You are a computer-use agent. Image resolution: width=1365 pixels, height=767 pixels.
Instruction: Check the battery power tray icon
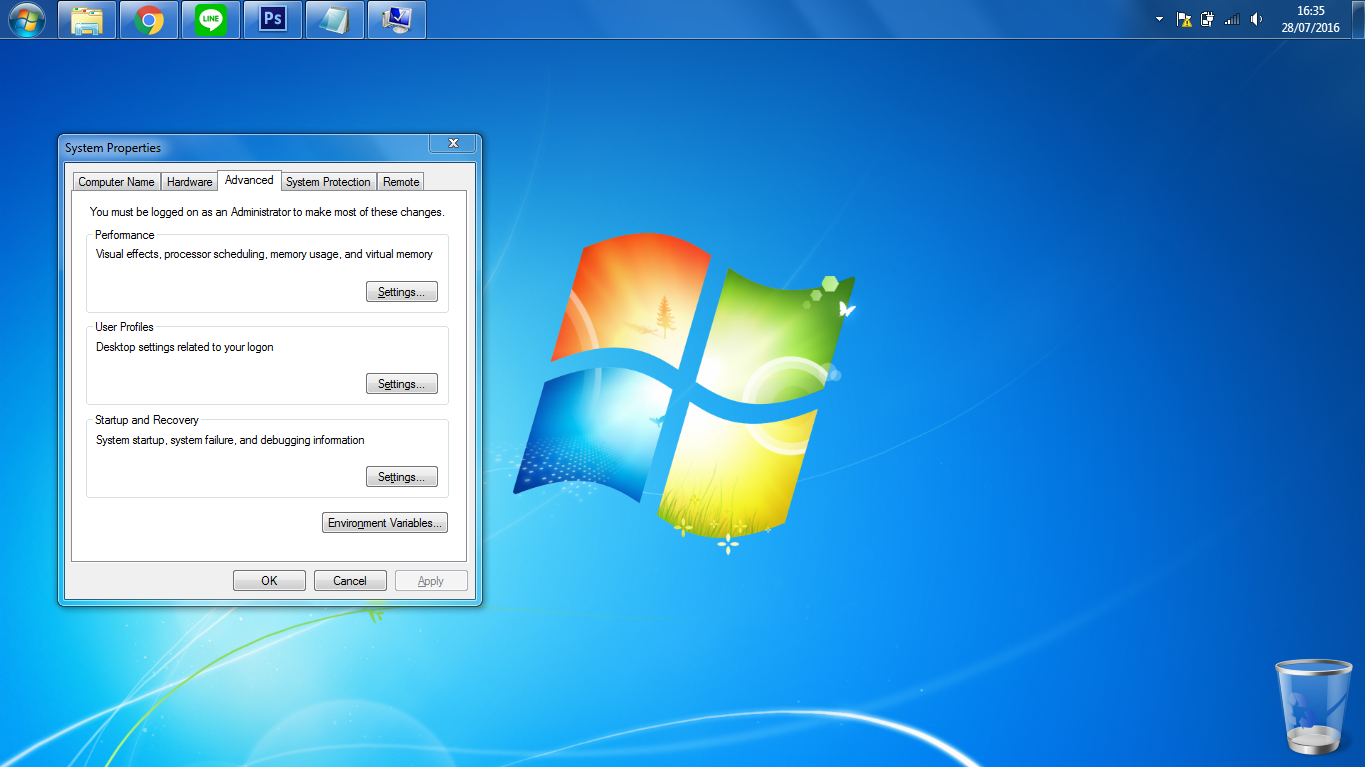[1208, 19]
